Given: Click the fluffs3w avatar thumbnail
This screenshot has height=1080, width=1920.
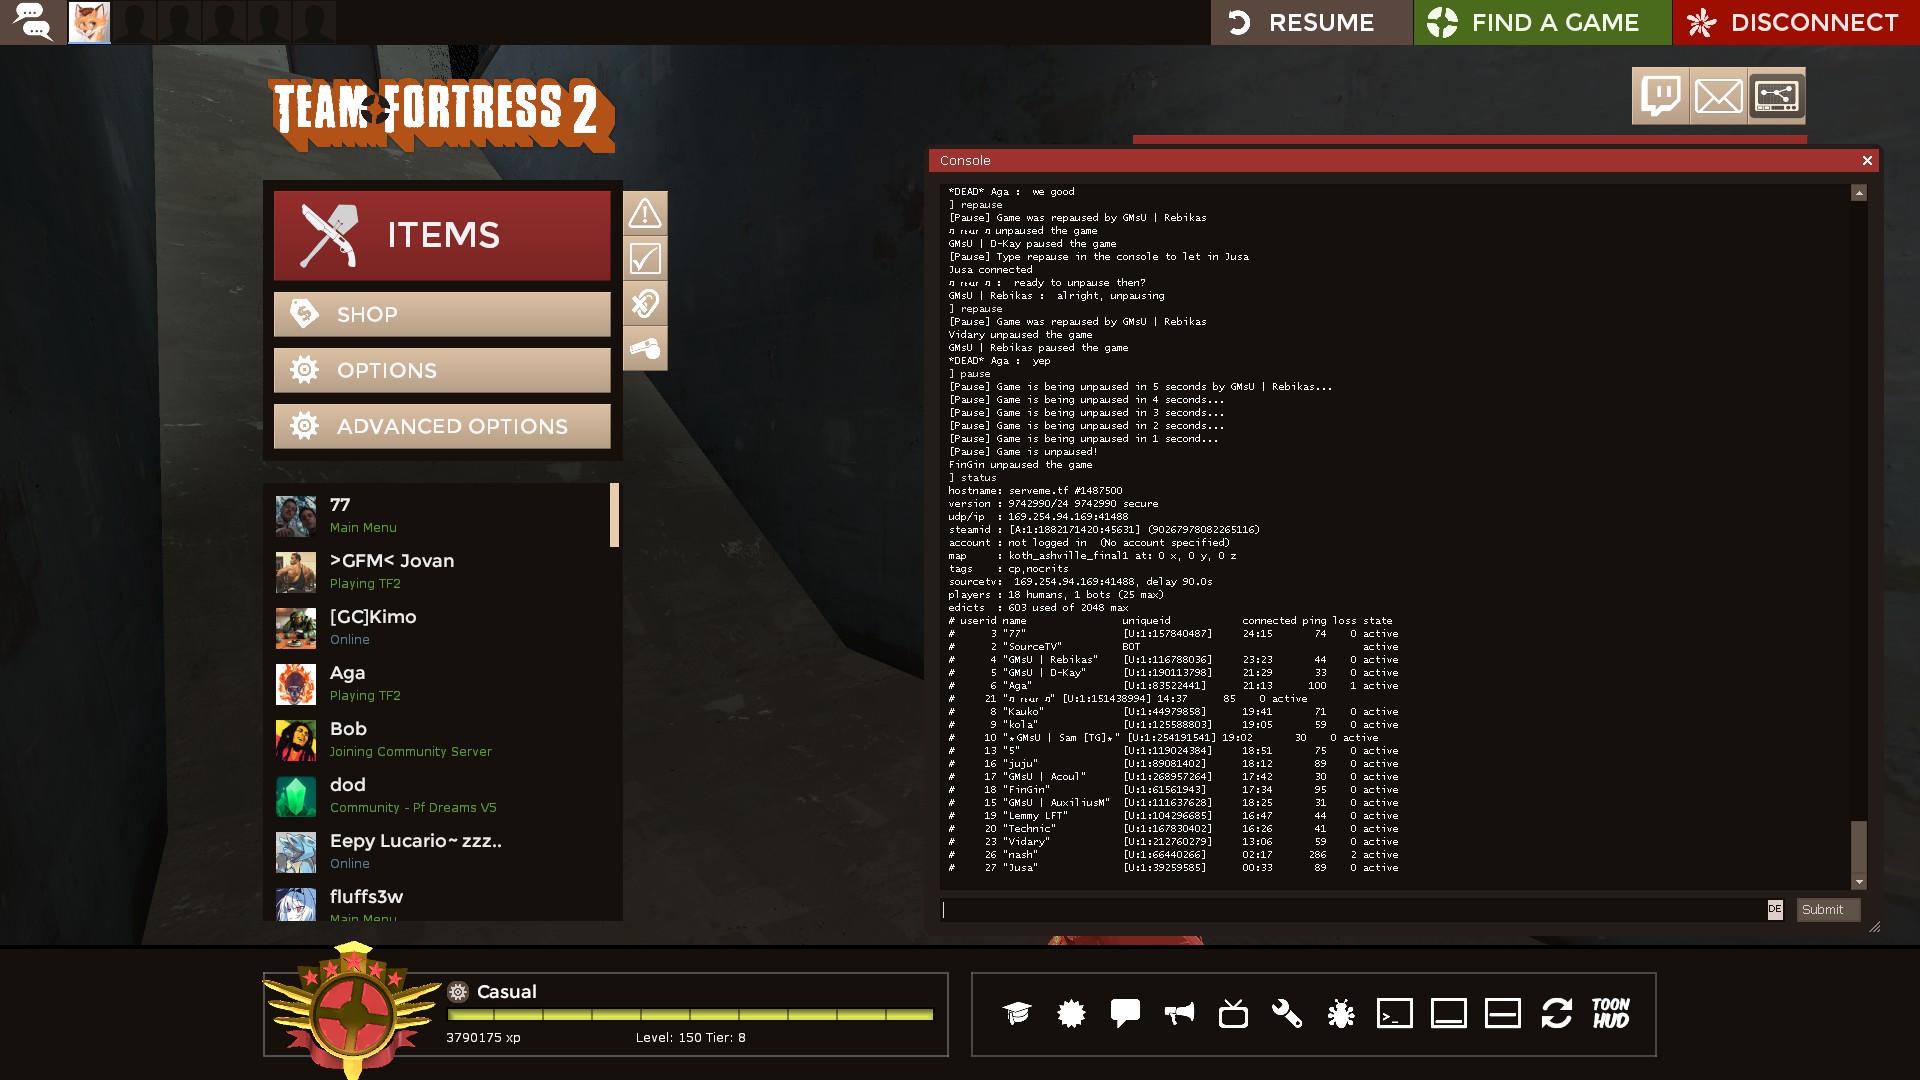Looking at the screenshot, I should click(296, 904).
